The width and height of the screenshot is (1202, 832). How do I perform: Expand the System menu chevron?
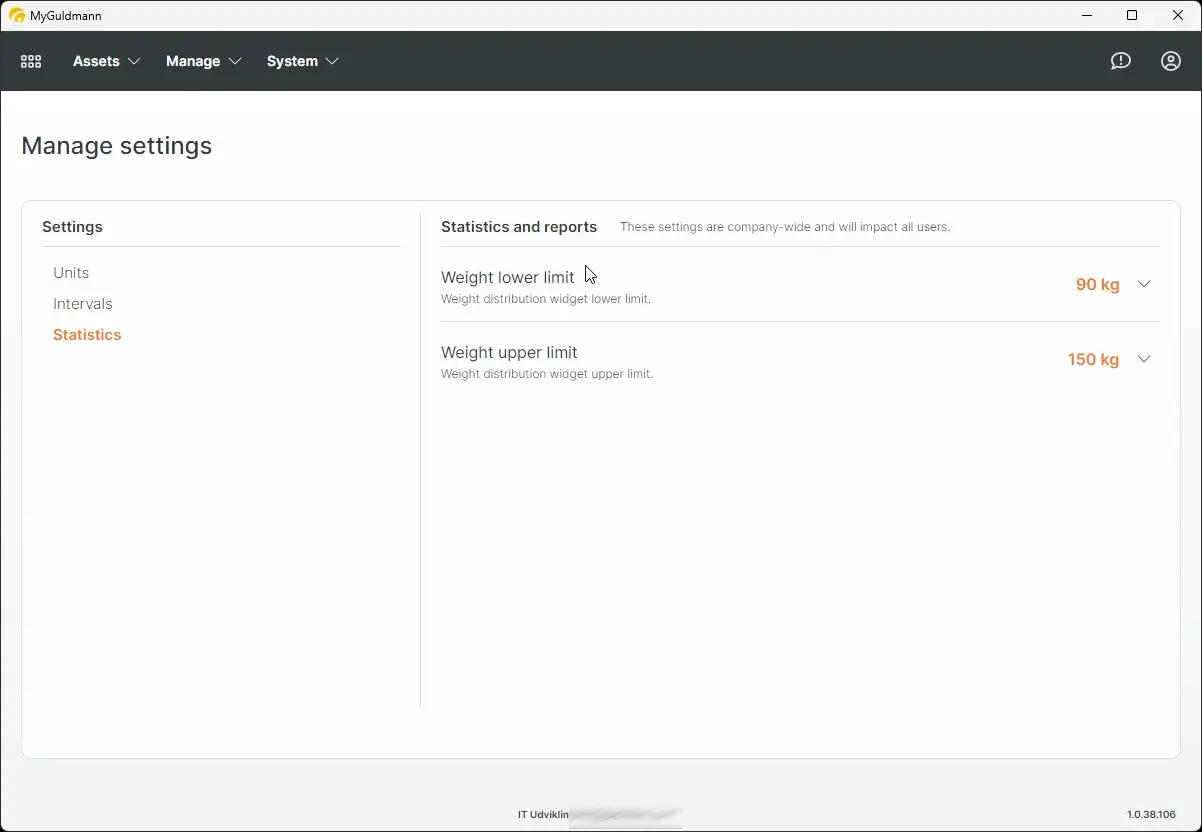pyautogui.click(x=333, y=61)
